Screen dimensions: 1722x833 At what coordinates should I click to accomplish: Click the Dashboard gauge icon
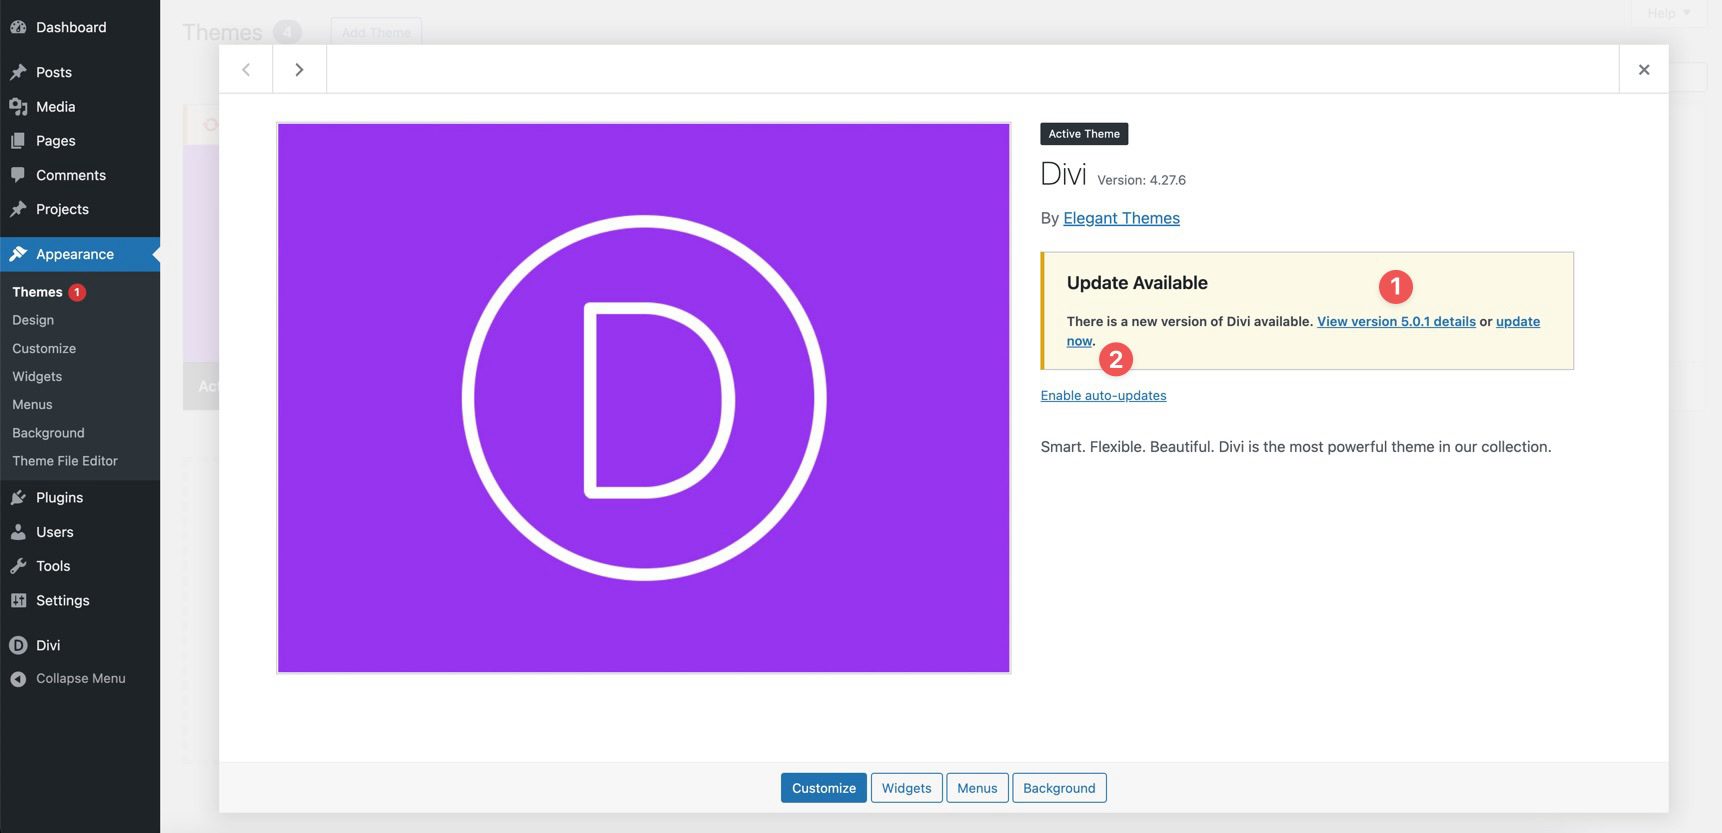click(18, 27)
